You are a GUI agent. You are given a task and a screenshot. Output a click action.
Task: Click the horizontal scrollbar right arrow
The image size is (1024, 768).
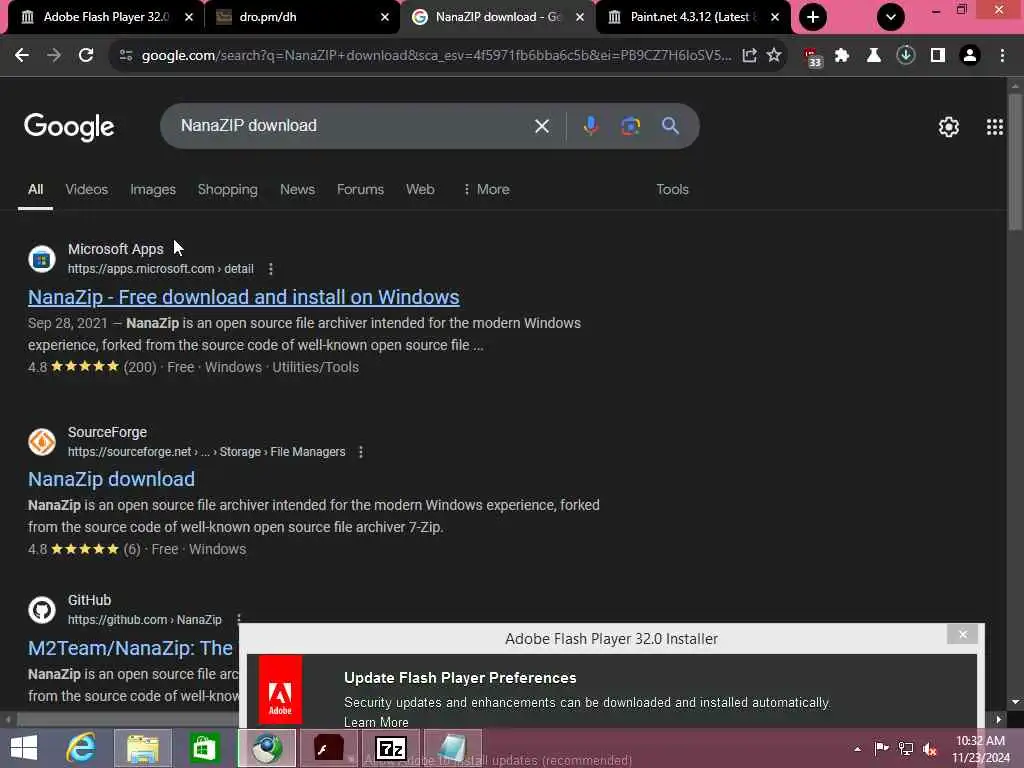(999, 720)
